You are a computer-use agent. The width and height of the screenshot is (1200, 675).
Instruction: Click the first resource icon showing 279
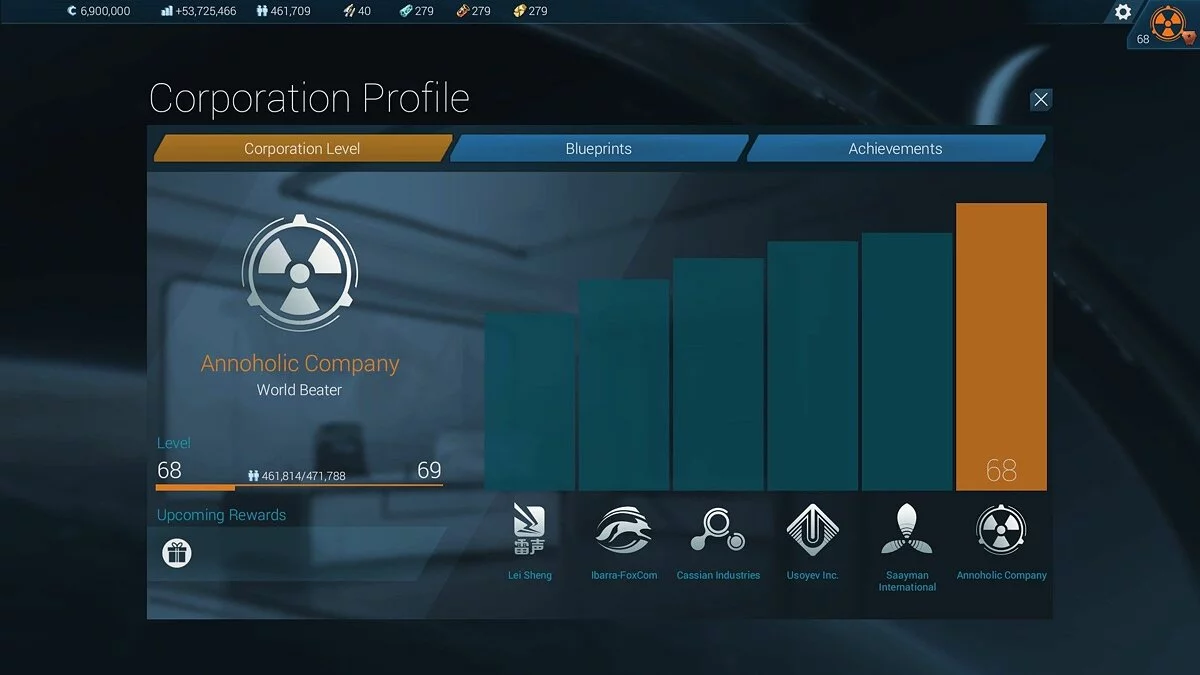coord(405,11)
